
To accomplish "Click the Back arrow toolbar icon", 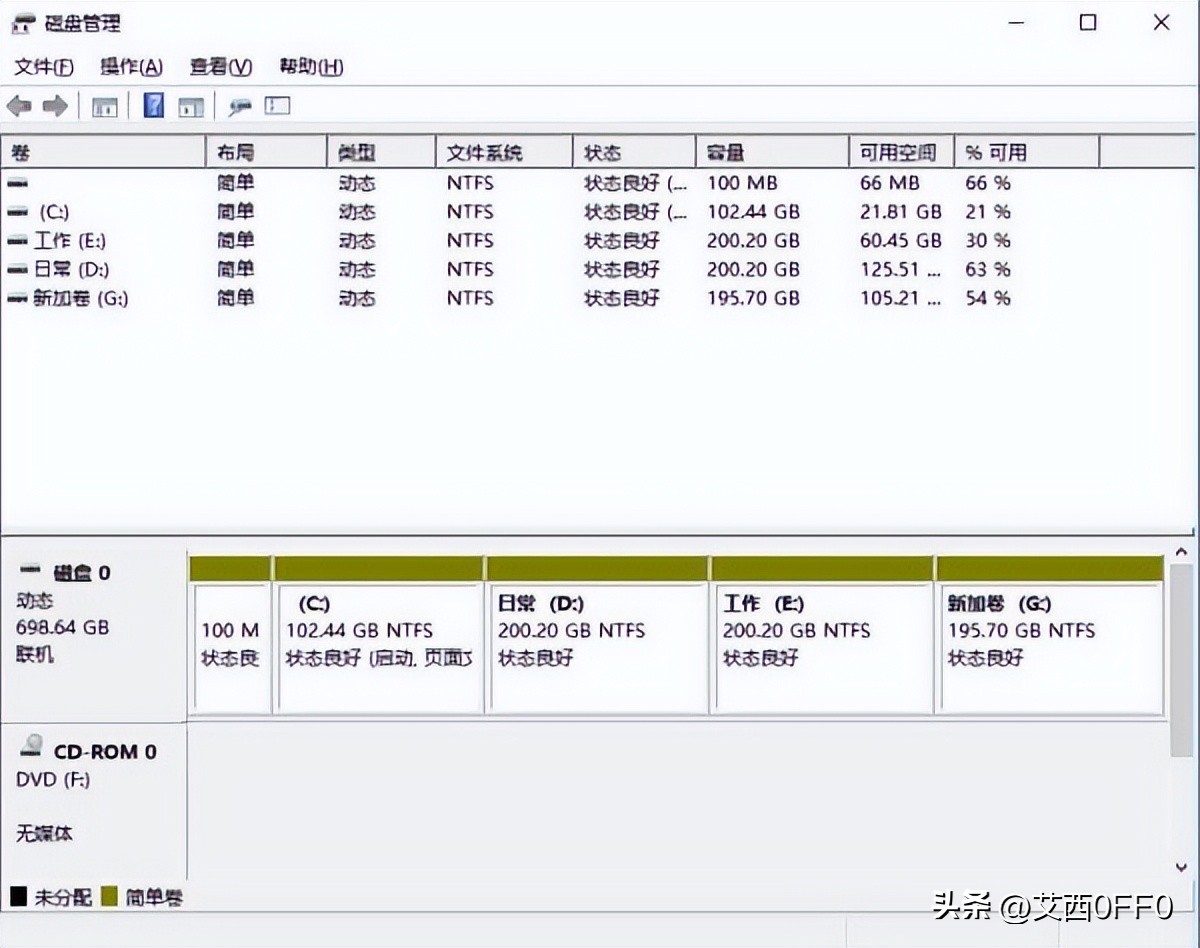I will pyautogui.click(x=19, y=106).
